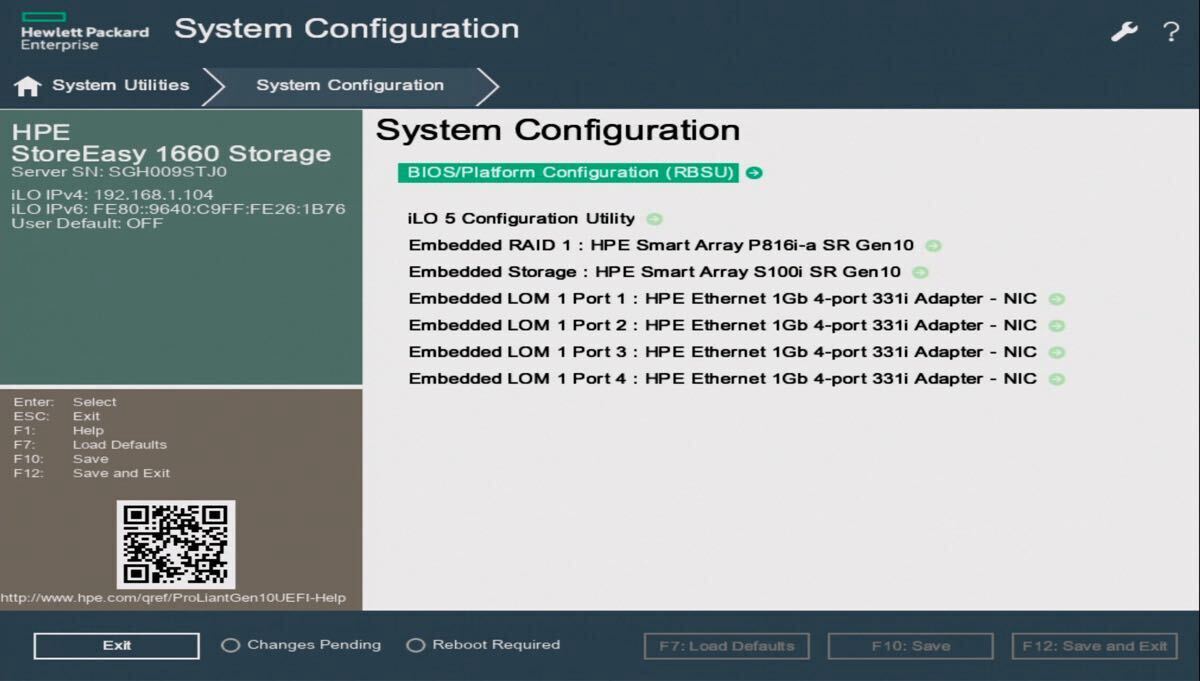Click the Exit button
This screenshot has width=1200, height=681.
(116, 646)
